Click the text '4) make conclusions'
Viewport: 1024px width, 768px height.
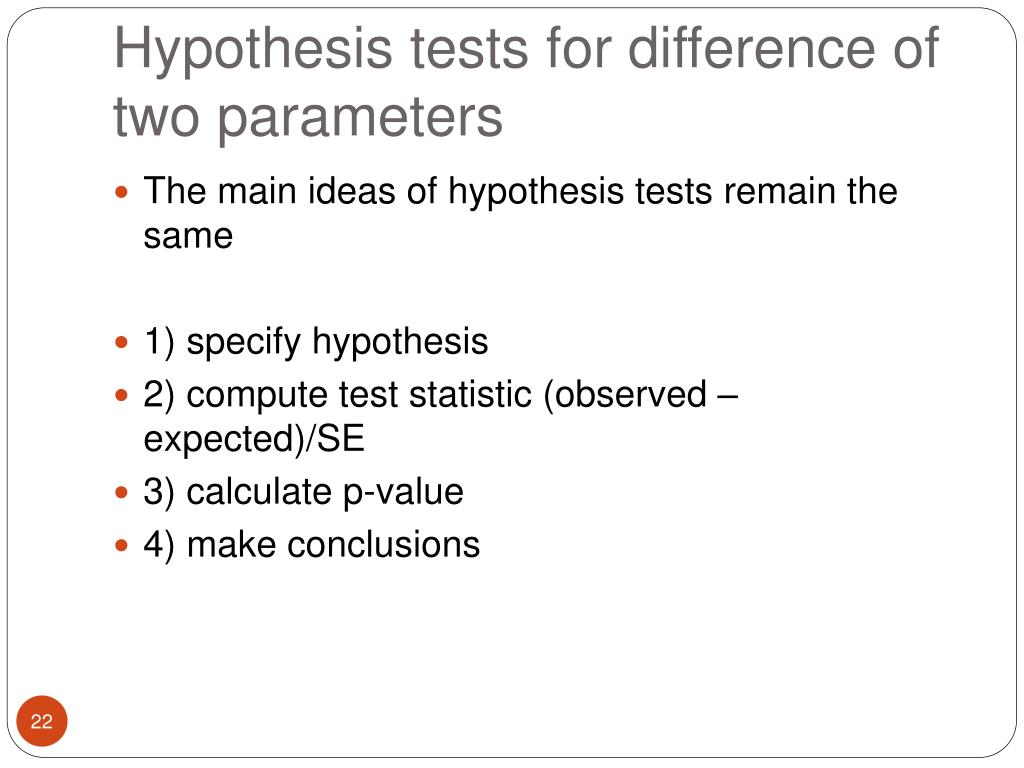[x=312, y=545]
